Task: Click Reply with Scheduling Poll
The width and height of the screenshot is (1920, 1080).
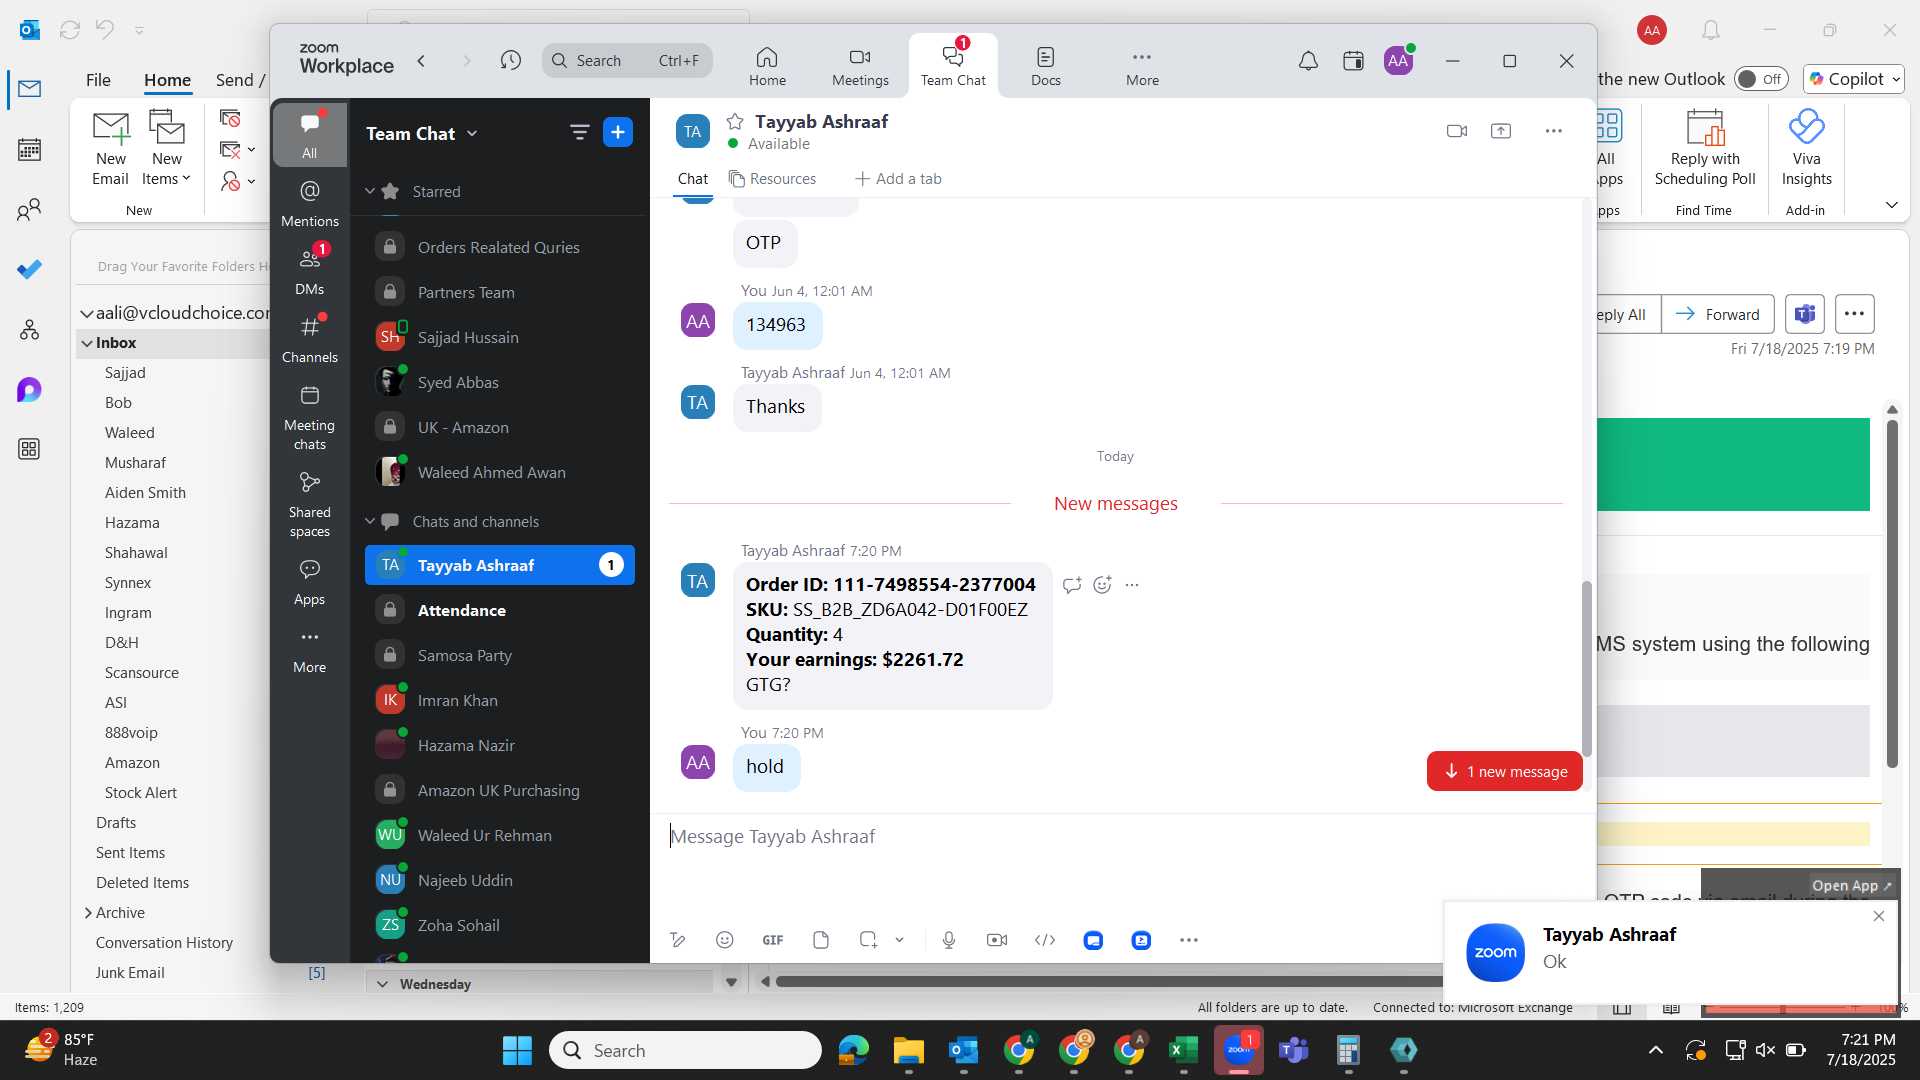Action: (1705, 148)
